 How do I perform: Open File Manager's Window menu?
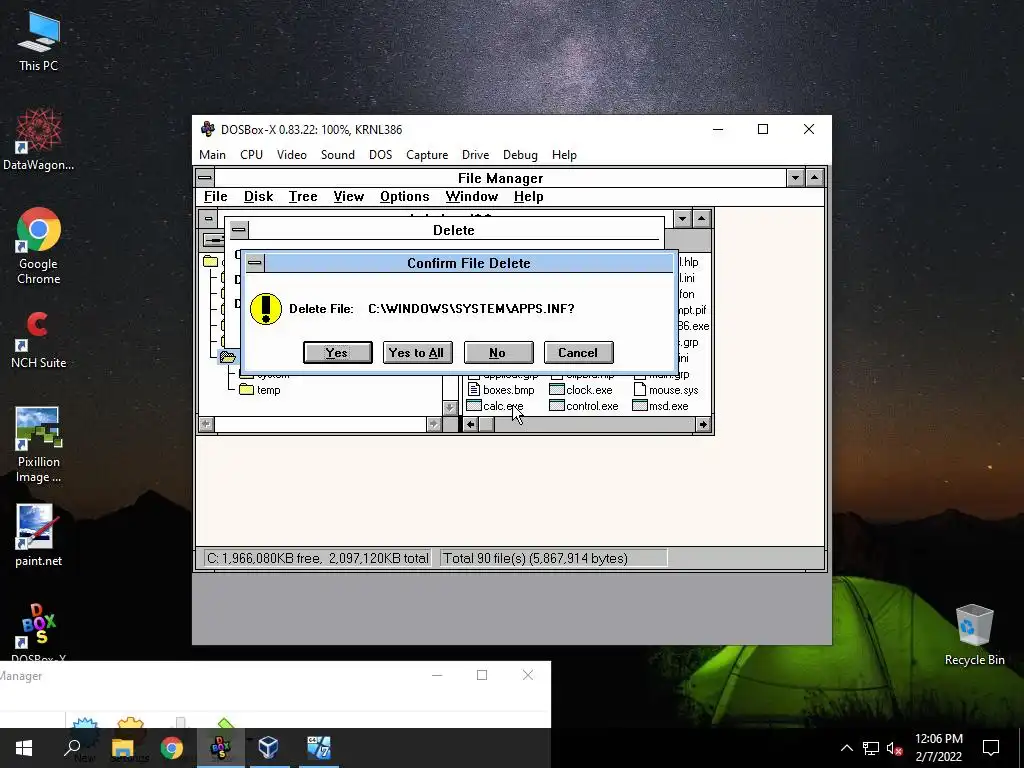click(472, 197)
